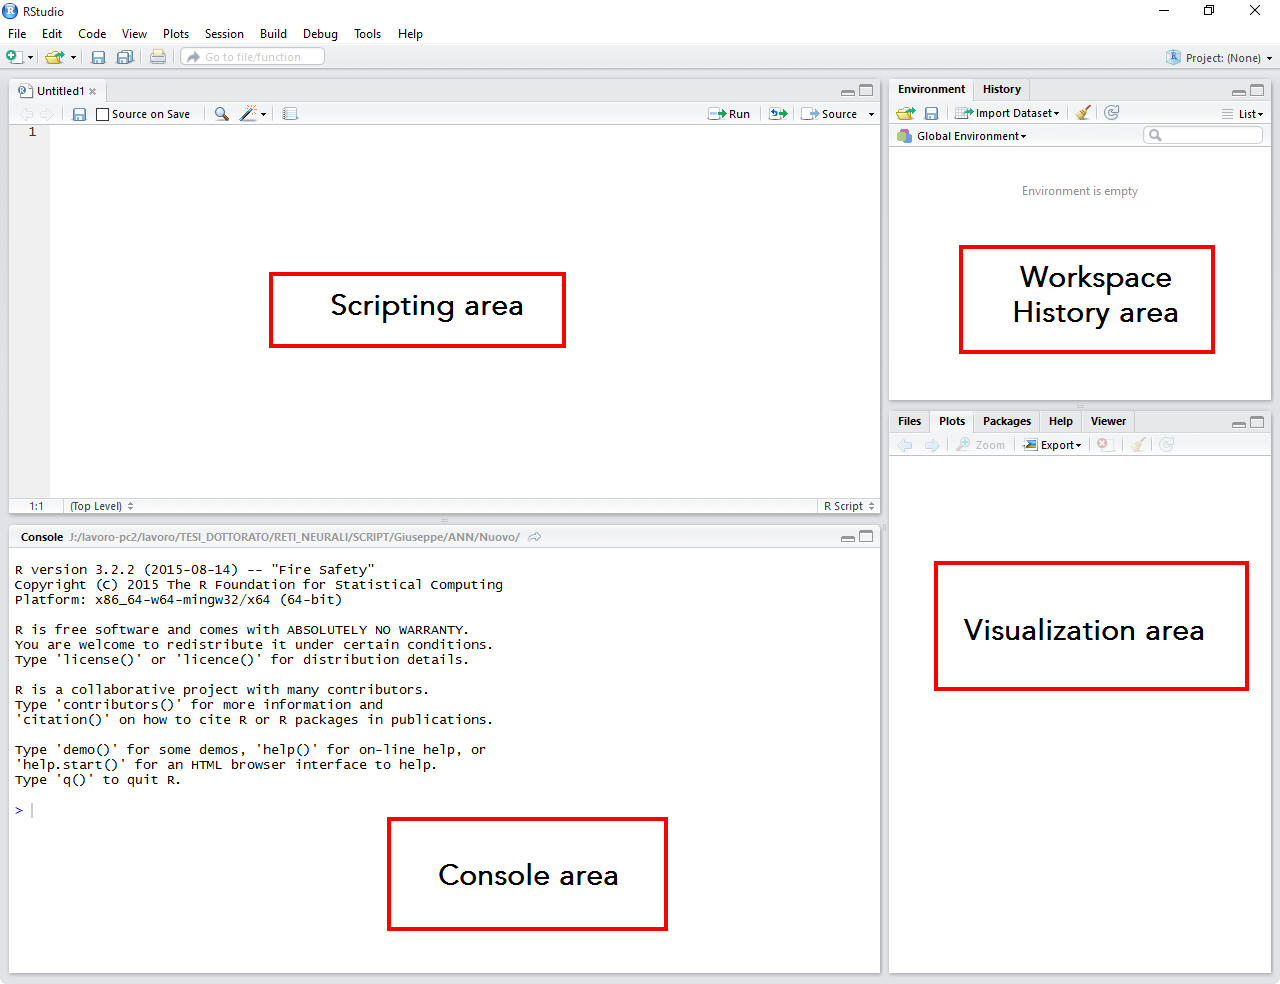Open the Tools menu
The height and width of the screenshot is (984, 1280).
(x=367, y=33)
